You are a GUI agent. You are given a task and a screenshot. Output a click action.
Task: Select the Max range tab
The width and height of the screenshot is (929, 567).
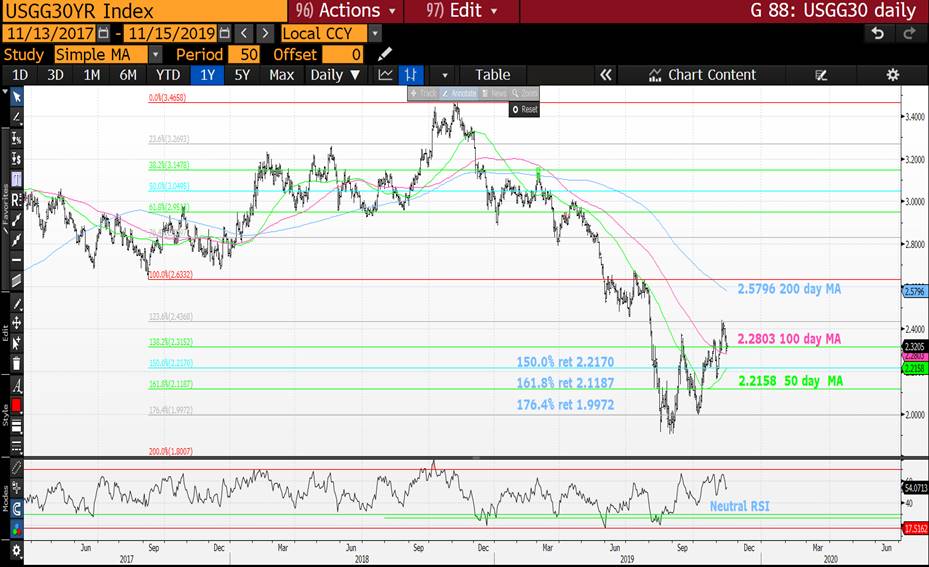point(281,75)
